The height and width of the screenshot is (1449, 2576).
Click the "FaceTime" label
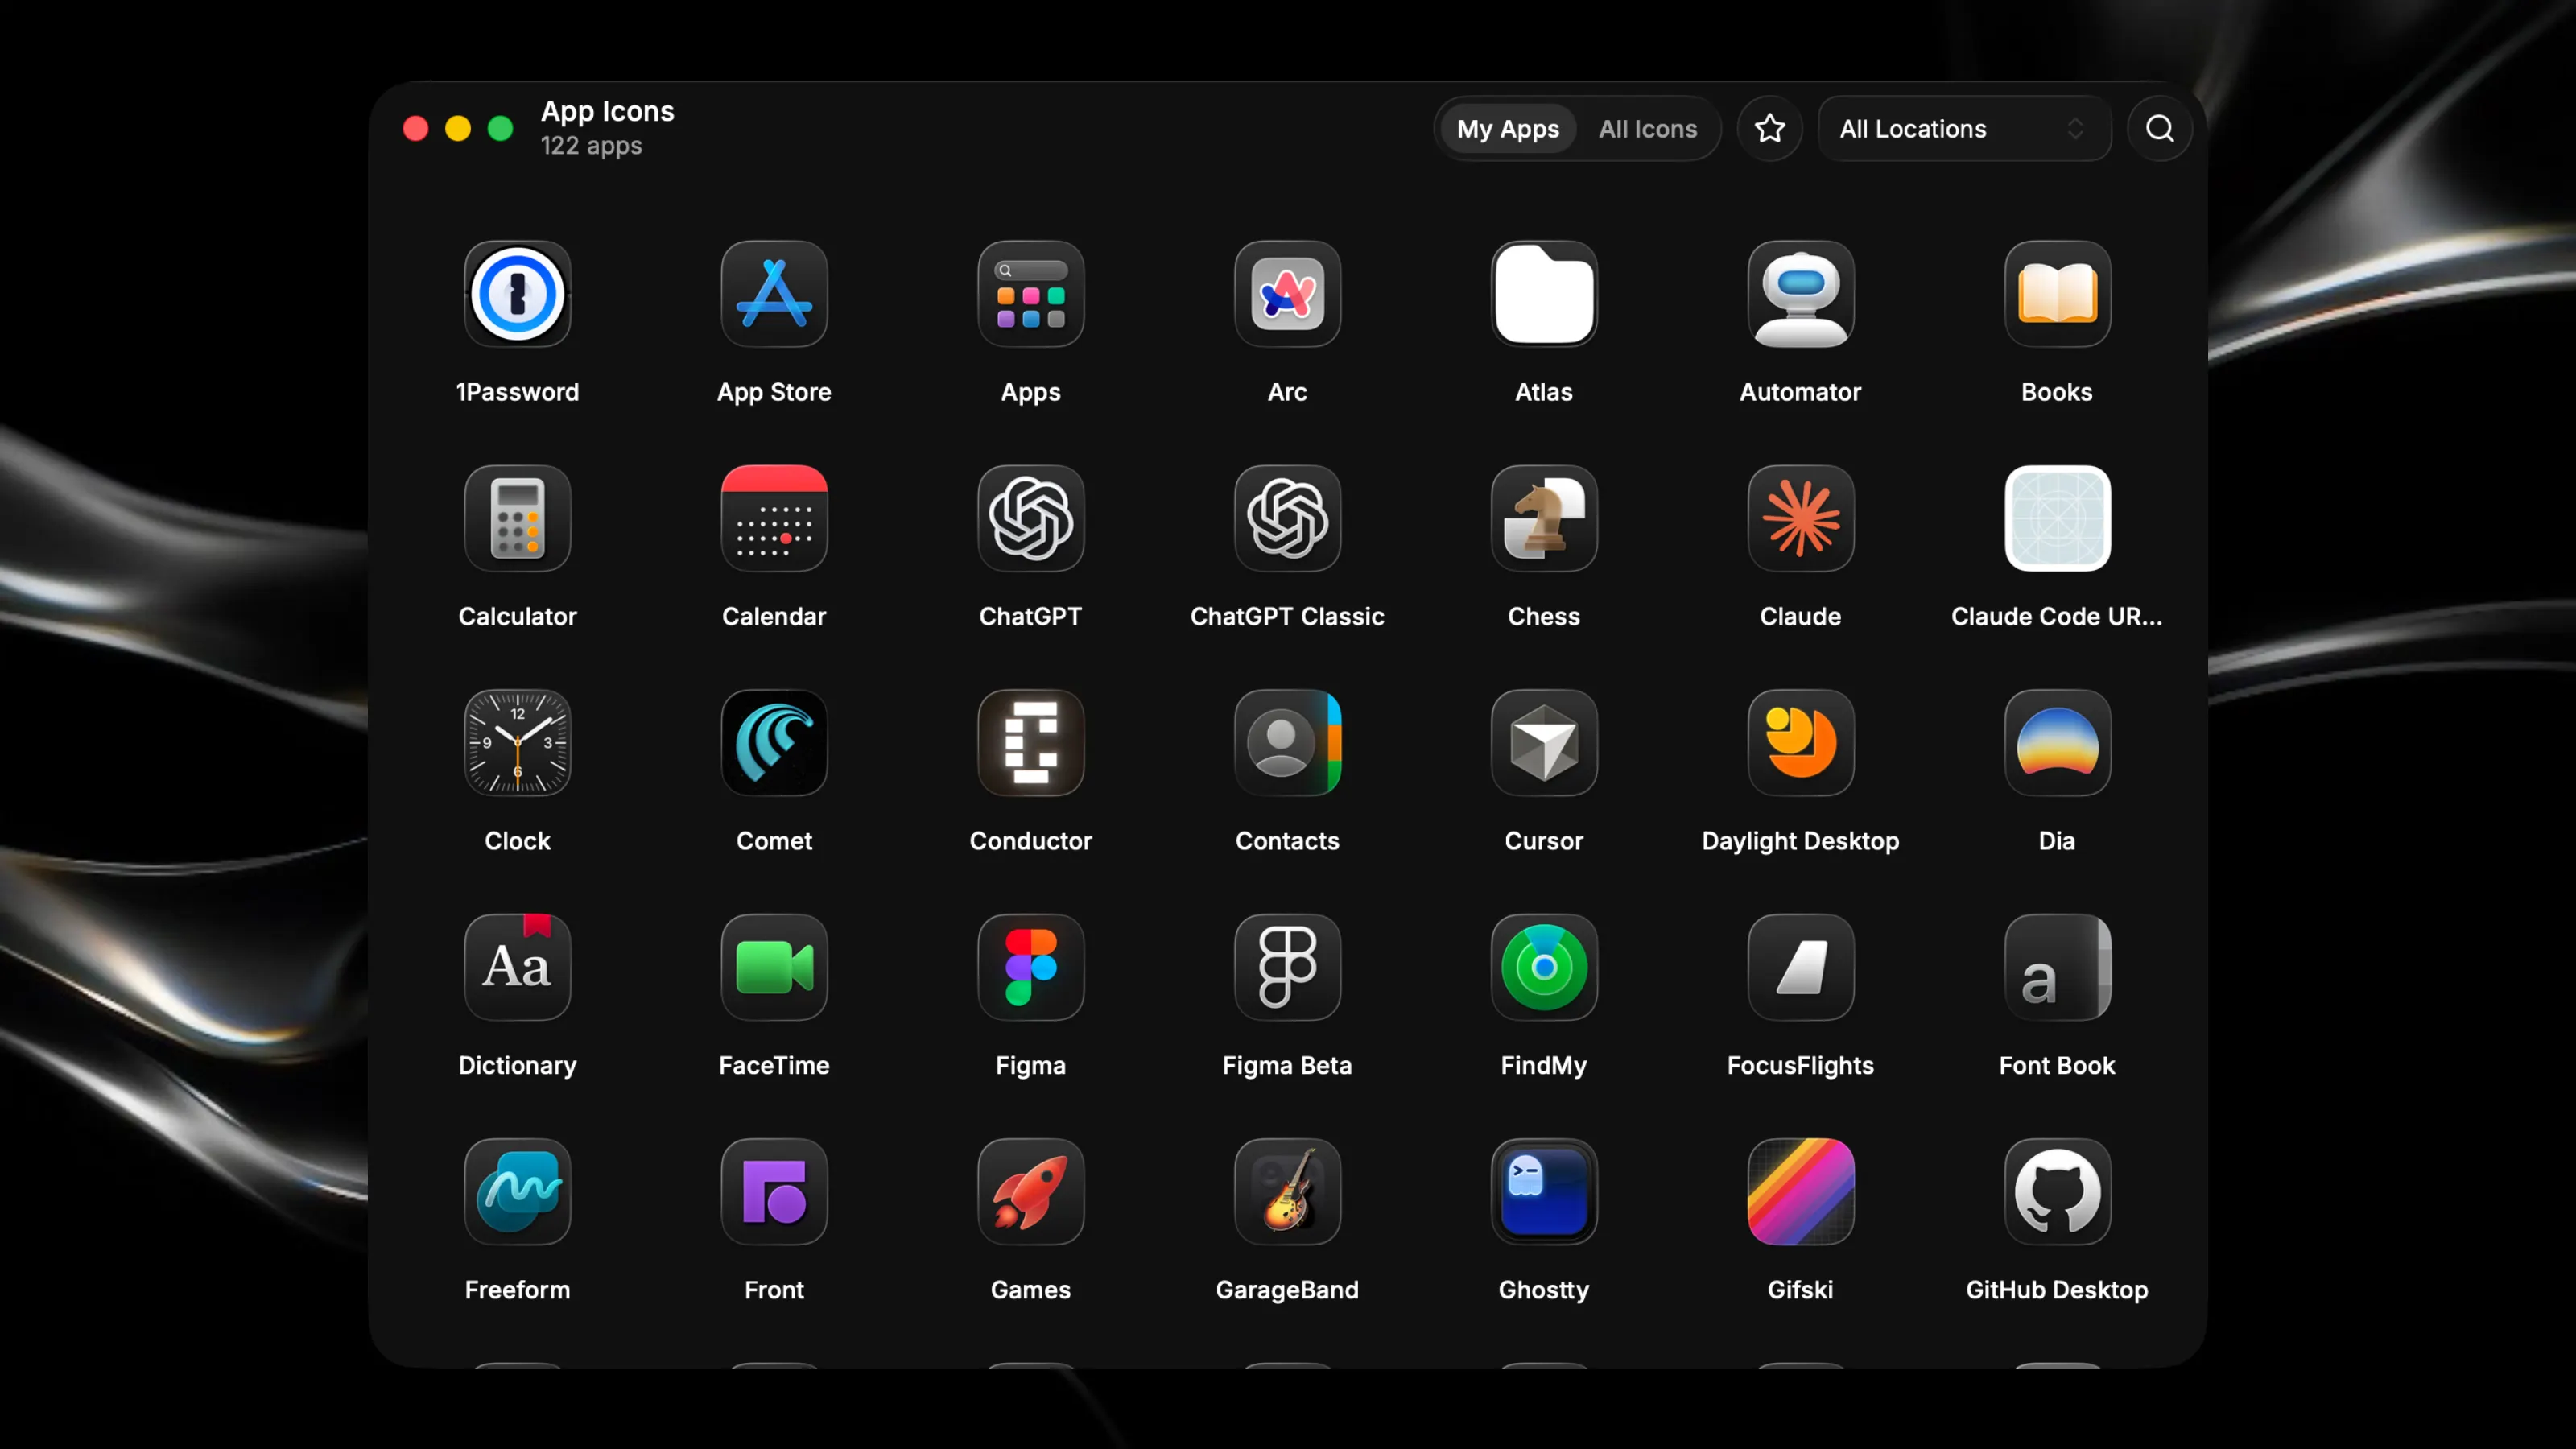(774, 1065)
